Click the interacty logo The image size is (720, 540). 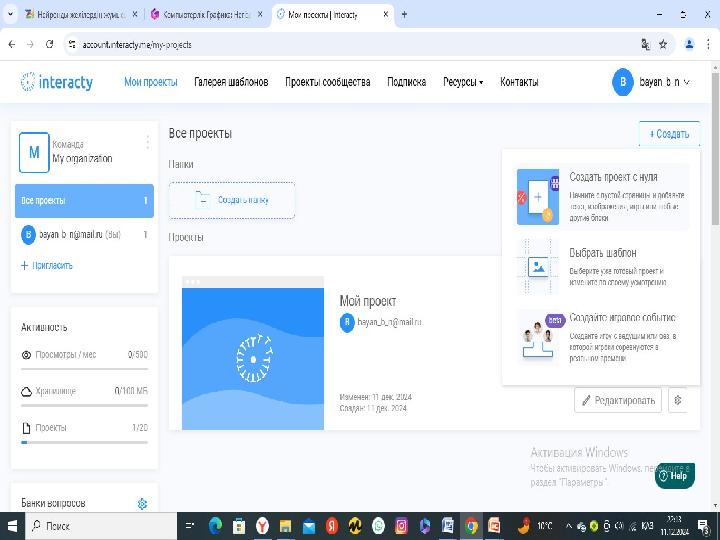(x=57, y=82)
